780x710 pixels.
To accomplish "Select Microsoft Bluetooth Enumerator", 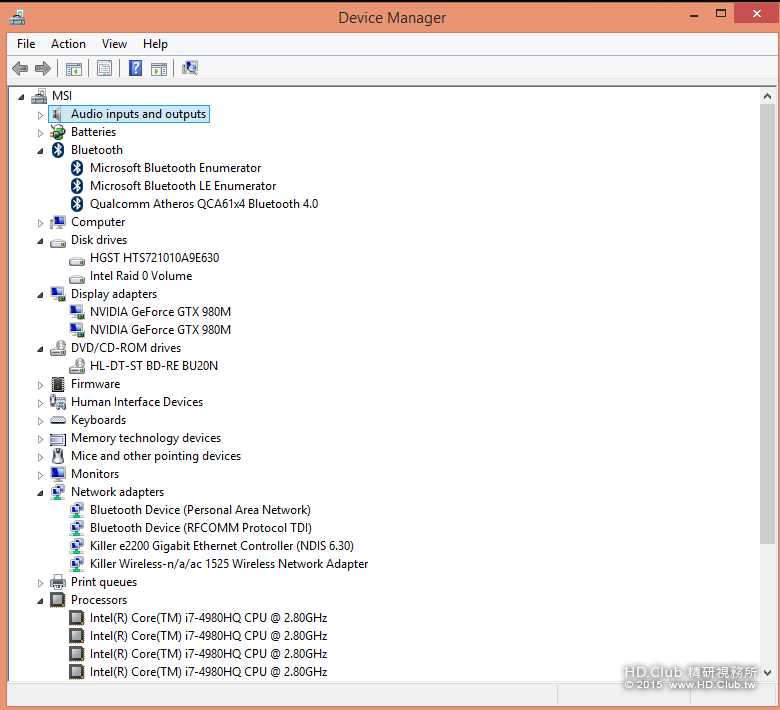I will click(176, 168).
